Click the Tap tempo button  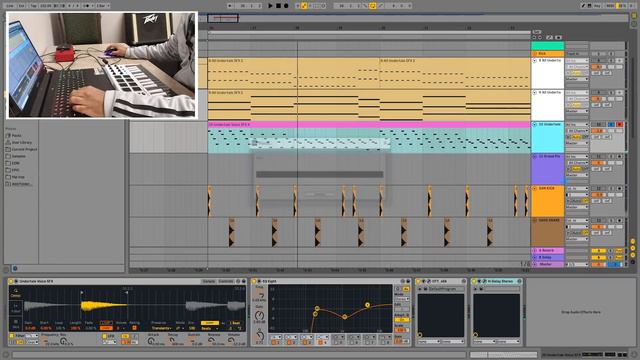point(33,6)
